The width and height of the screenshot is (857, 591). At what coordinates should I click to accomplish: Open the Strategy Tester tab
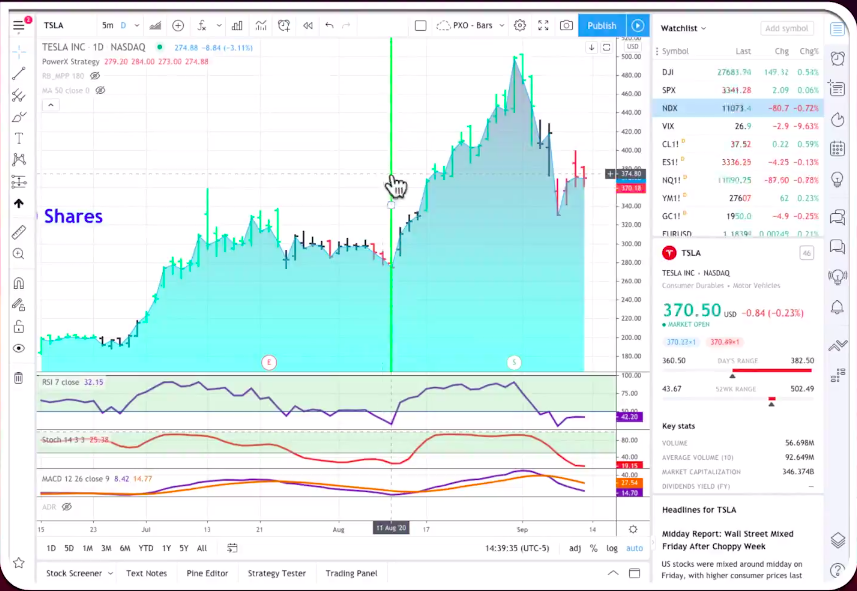pyautogui.click(x=277, y=573)
